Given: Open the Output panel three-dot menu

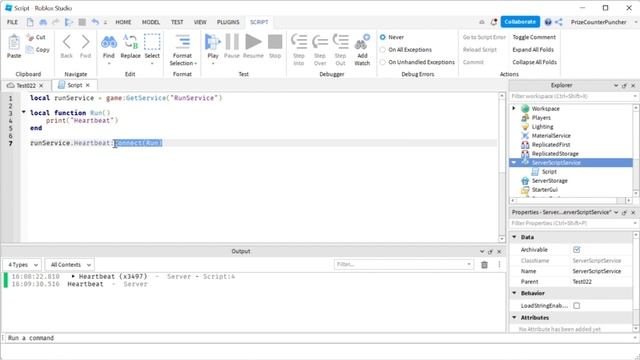Looking at the screenshot, I should (499, 264).
